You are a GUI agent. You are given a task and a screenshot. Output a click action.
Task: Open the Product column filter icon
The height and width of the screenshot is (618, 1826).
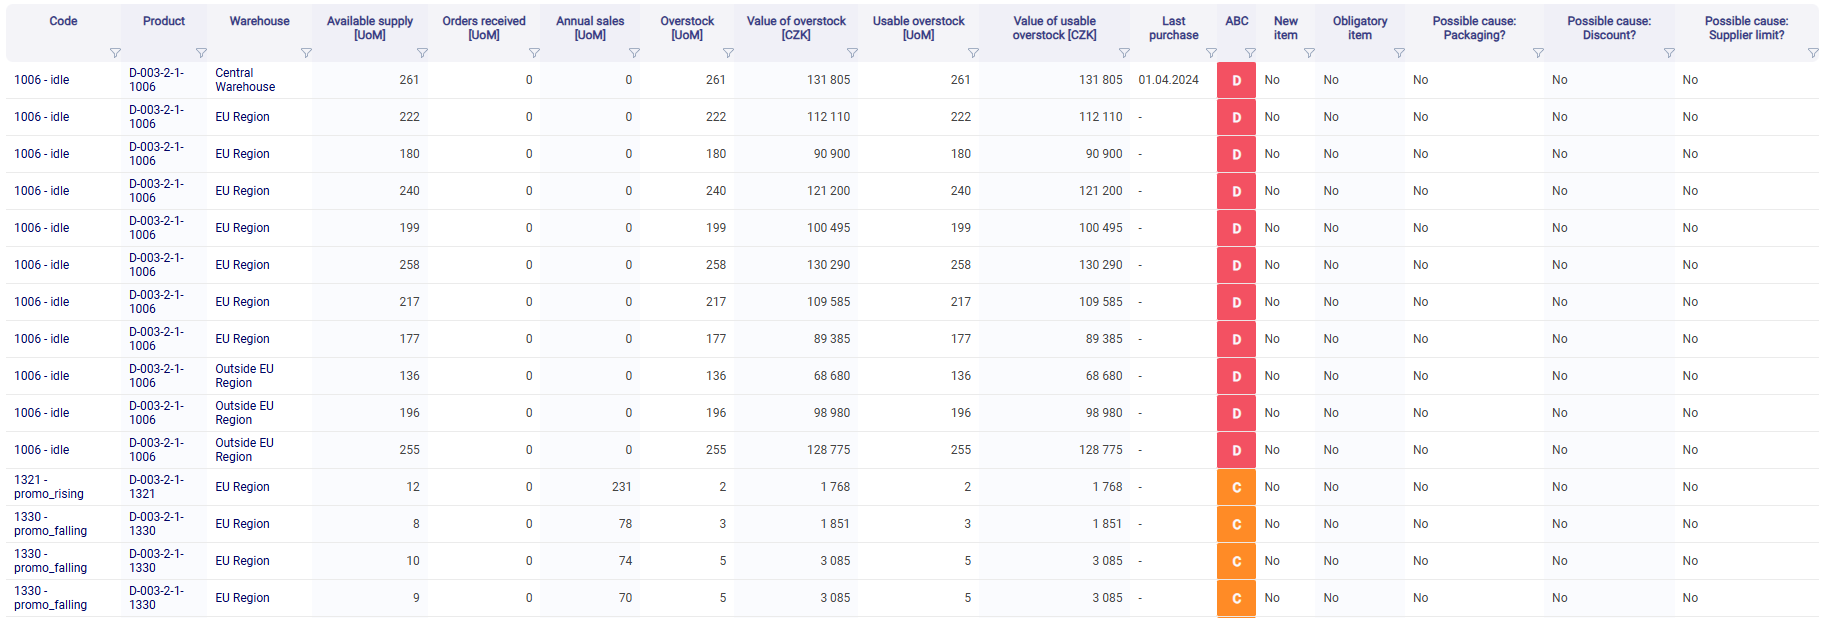[201, 53]
